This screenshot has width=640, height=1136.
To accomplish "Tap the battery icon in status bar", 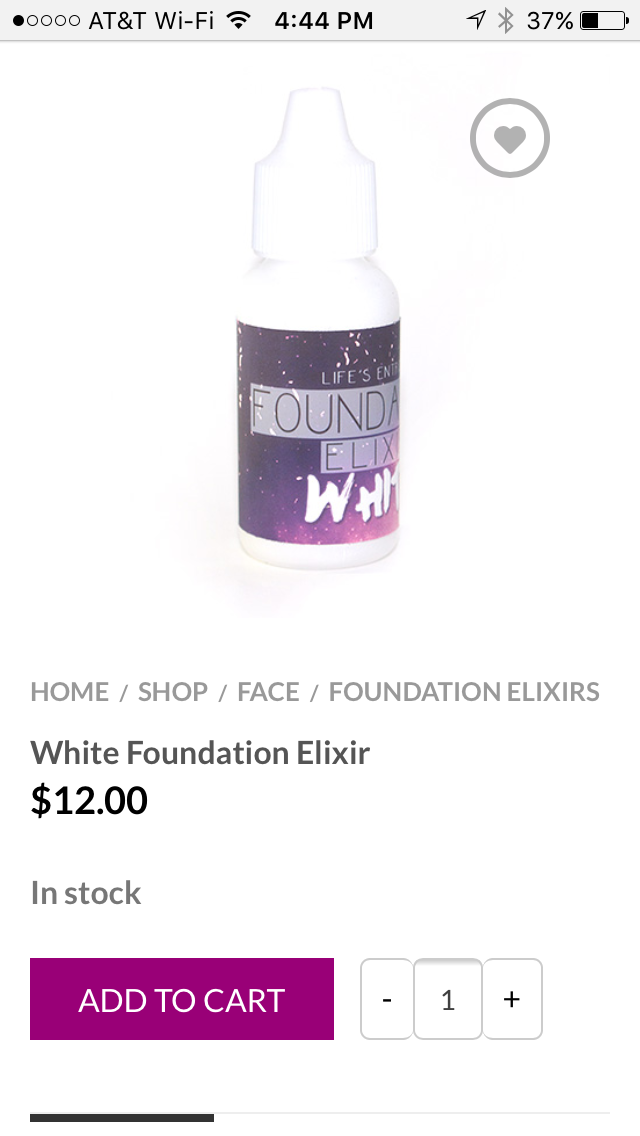I will click(604, 20).
